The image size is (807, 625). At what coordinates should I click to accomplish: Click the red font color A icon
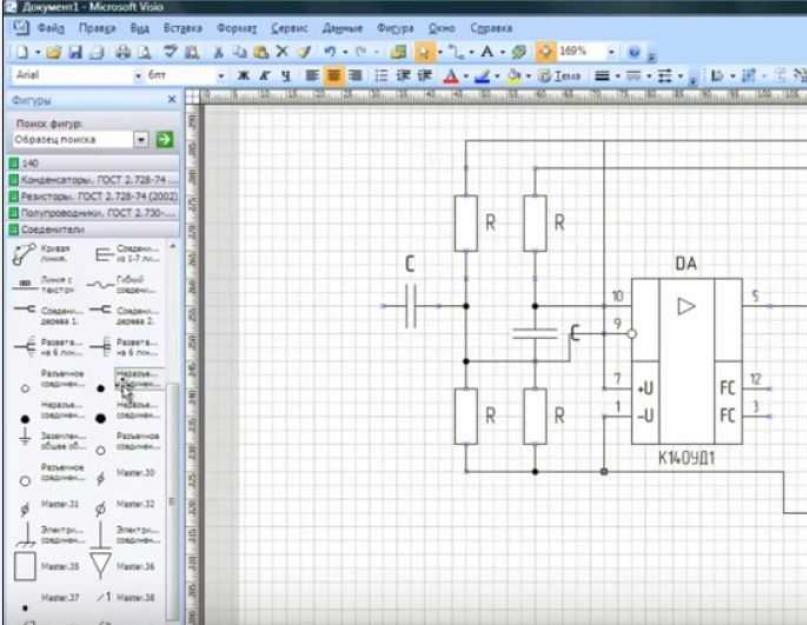tap(451, 76)
